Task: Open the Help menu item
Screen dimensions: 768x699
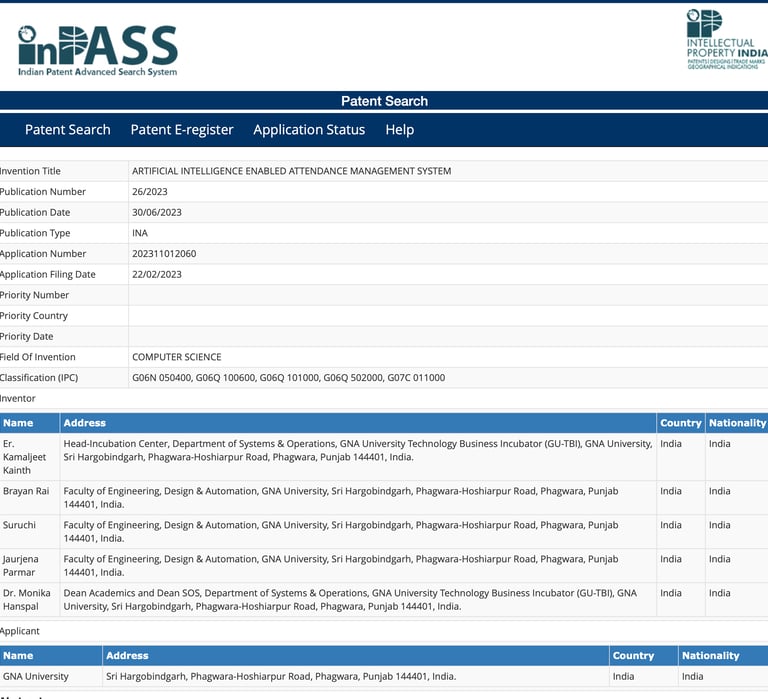Action: (x=400, y=130)
